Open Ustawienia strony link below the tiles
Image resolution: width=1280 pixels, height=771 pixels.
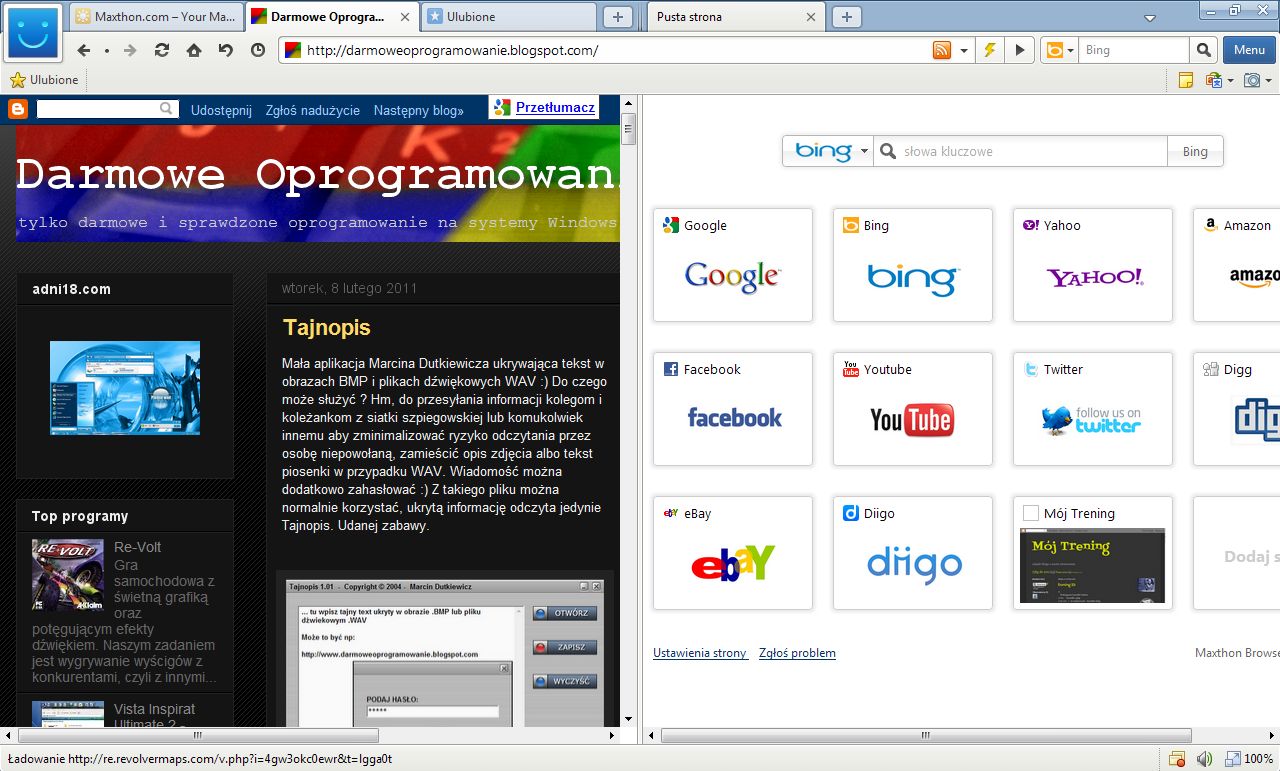700,652
